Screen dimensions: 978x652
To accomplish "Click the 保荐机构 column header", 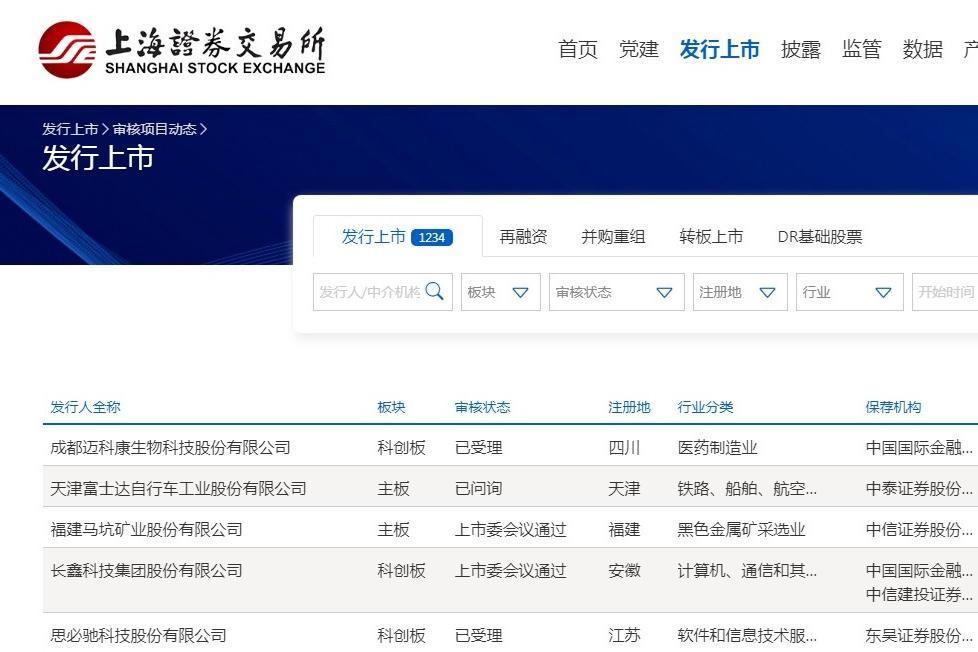I will (893, 407).
